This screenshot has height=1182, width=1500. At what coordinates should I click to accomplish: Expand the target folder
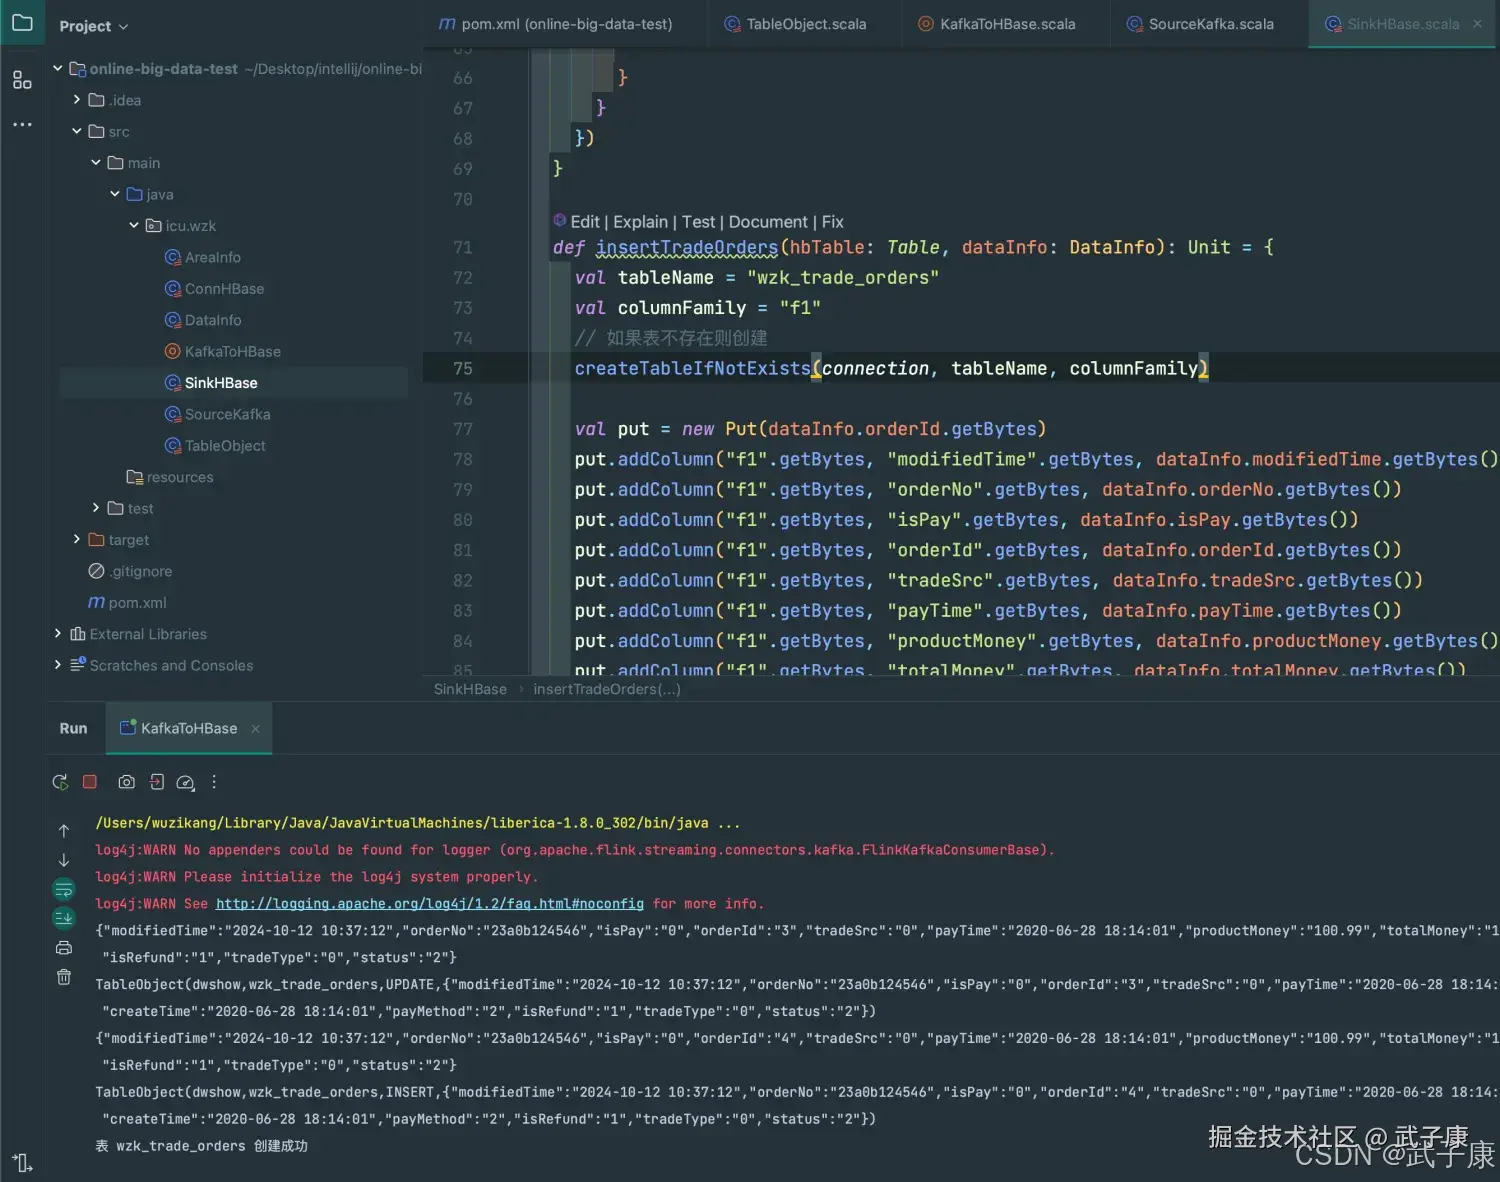(x=77, y=539)
